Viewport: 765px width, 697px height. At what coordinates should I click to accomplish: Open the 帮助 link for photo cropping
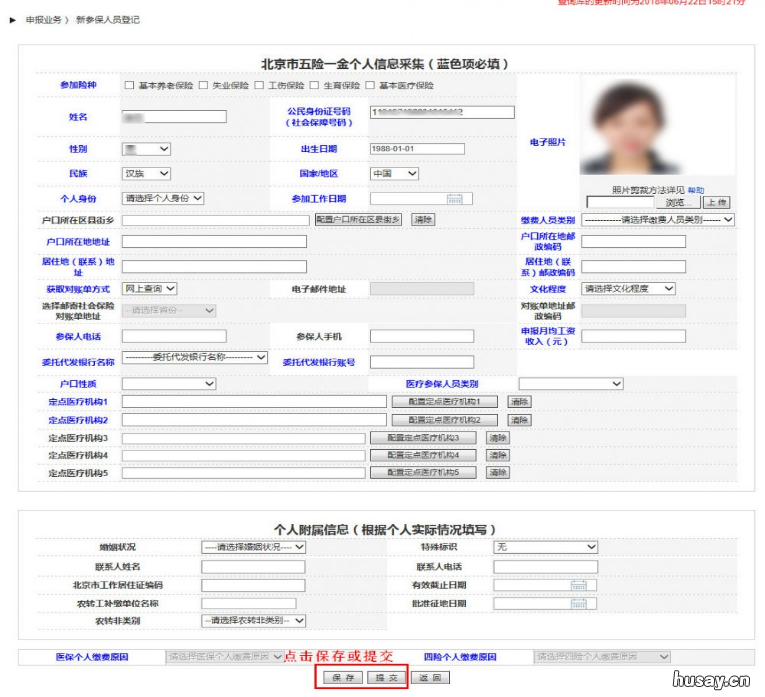pos(696,190)
